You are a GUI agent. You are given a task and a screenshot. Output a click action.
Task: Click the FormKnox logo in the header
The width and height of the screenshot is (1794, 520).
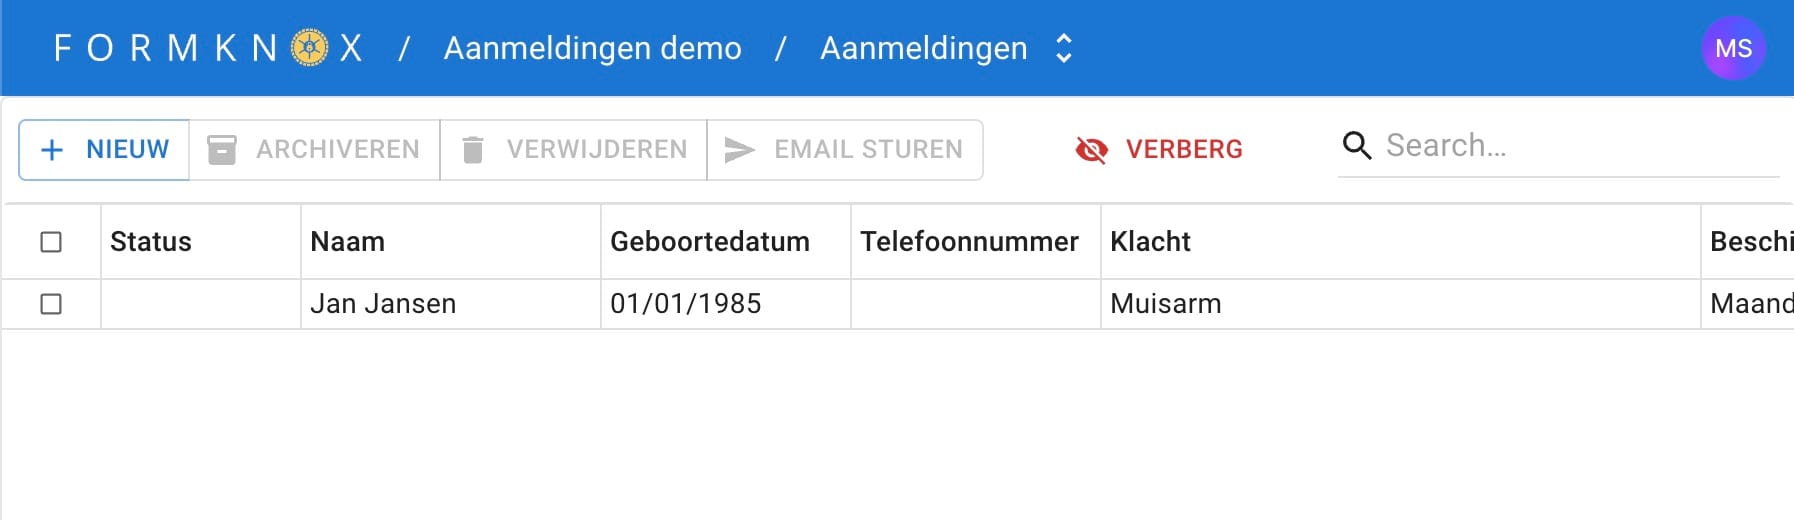click(208, 48)
